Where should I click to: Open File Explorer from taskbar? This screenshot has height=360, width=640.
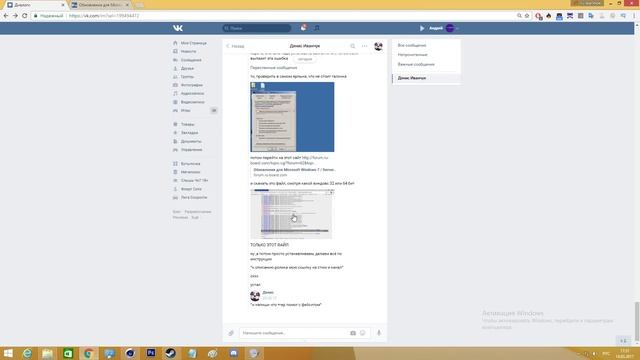[47, 353]
